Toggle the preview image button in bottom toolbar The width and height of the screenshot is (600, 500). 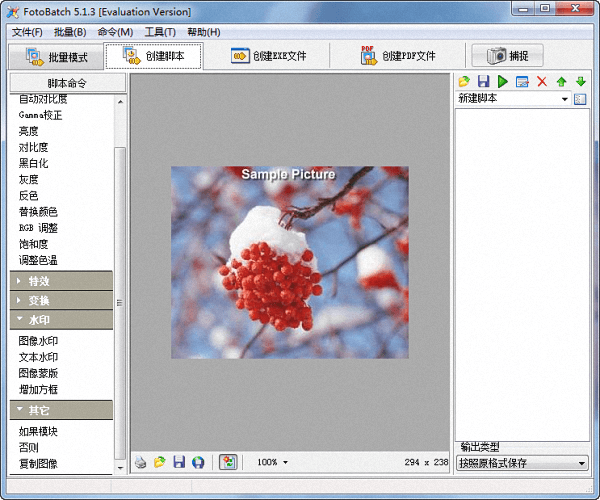228,462
